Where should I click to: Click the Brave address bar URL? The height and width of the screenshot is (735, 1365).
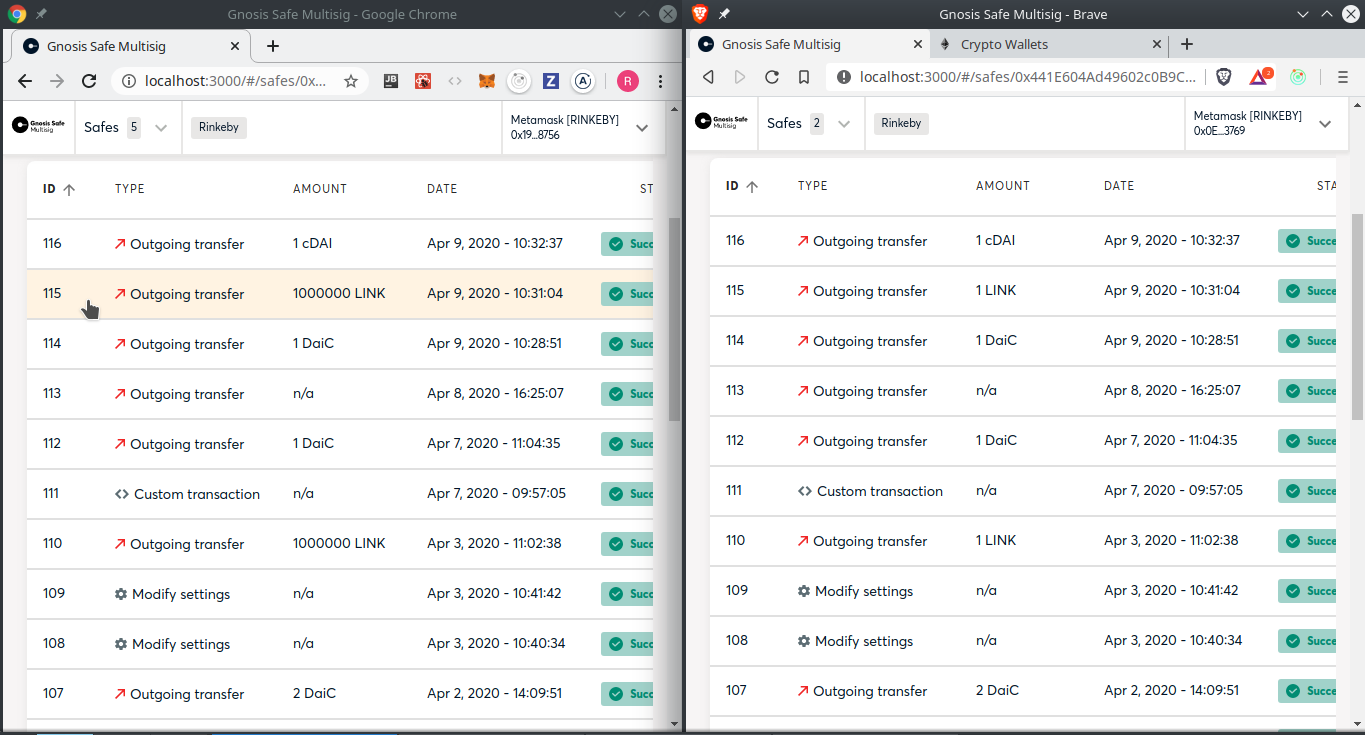pyautogui.click(x=1028, y=77)
